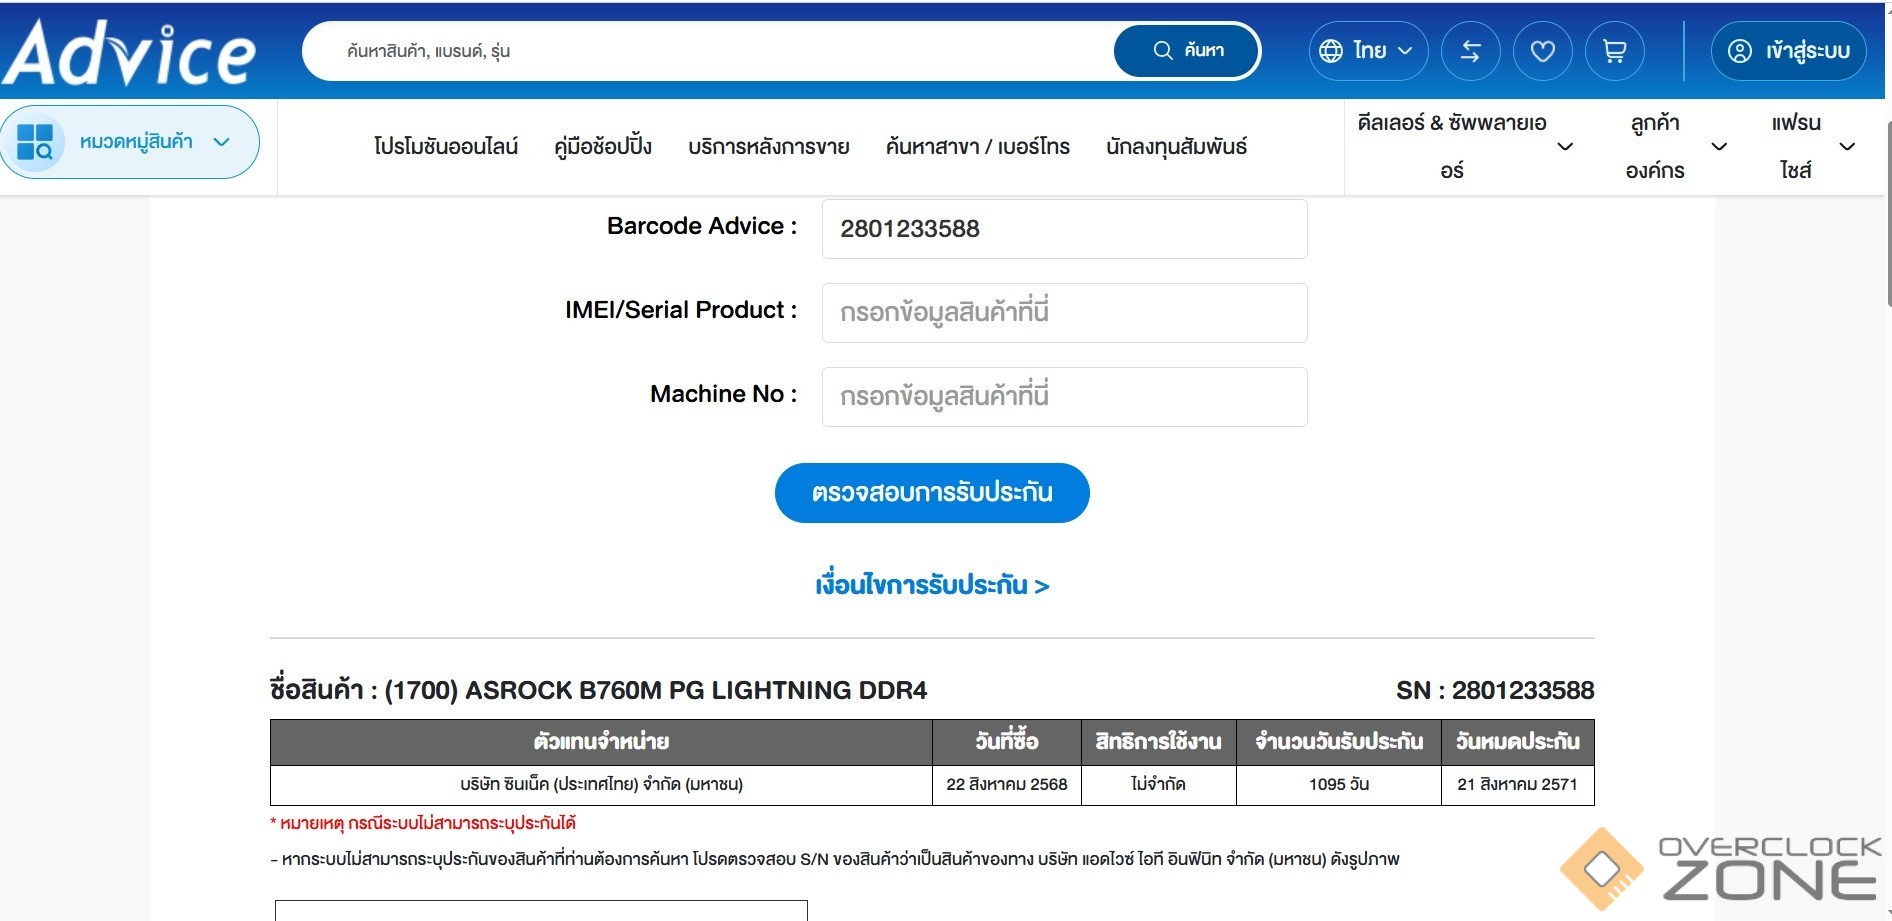
Task: Click the product name ASROCK B760M PG LIGHTNING DDR4
Action: [x=656, y=691]
